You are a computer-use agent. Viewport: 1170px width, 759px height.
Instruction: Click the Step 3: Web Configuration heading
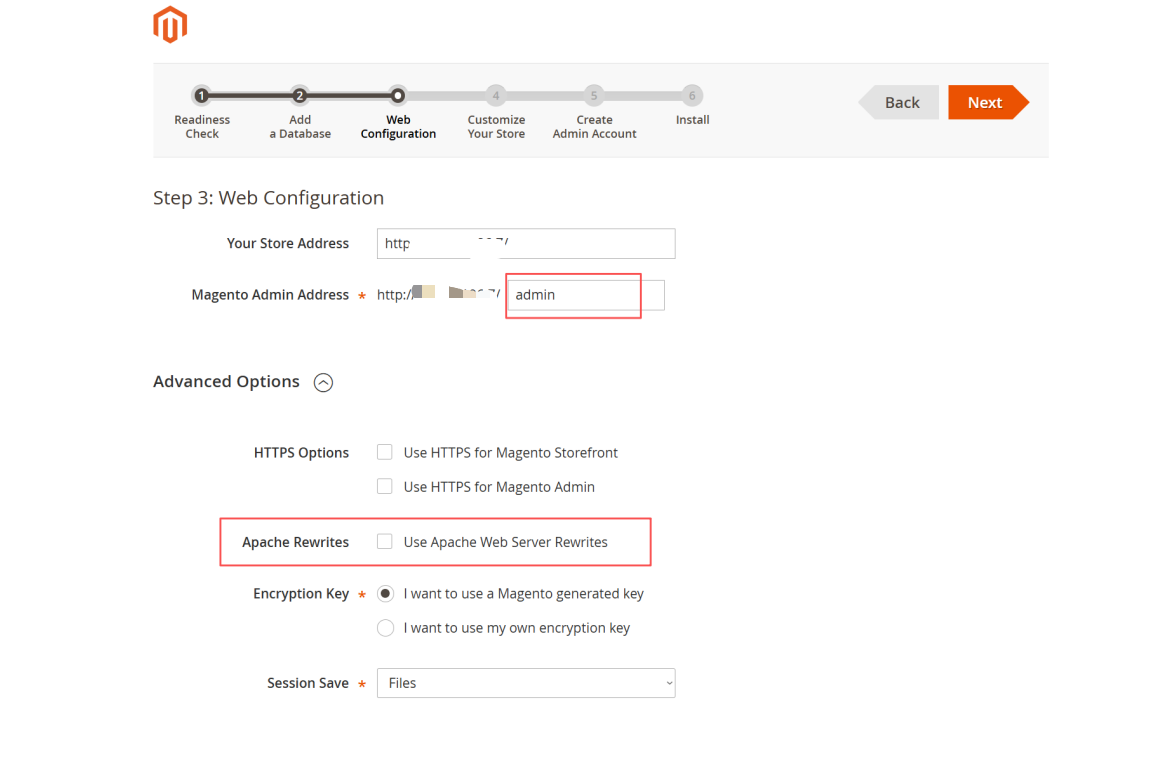coord(269,198)
